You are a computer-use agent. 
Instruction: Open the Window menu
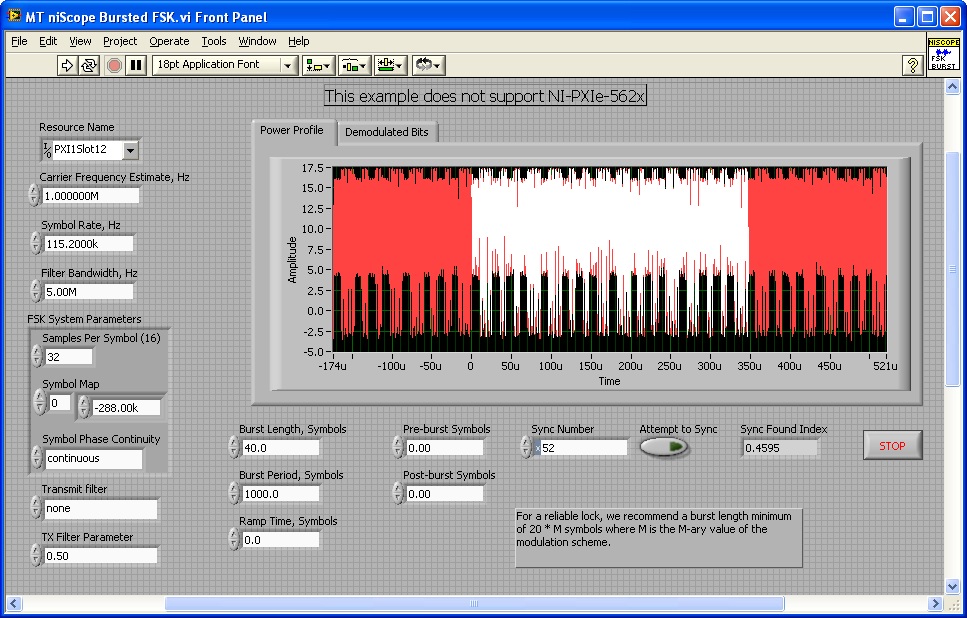pyautogui.click(x=257, y=41)
